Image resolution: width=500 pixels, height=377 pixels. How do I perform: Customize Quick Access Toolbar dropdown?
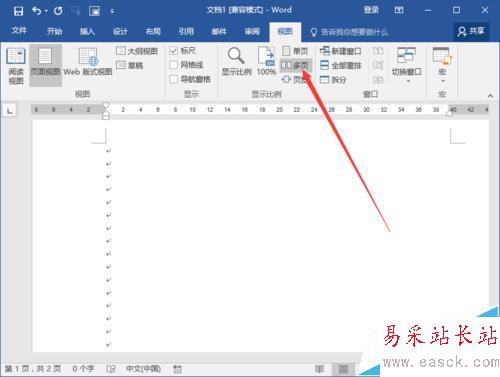(112, 12)
